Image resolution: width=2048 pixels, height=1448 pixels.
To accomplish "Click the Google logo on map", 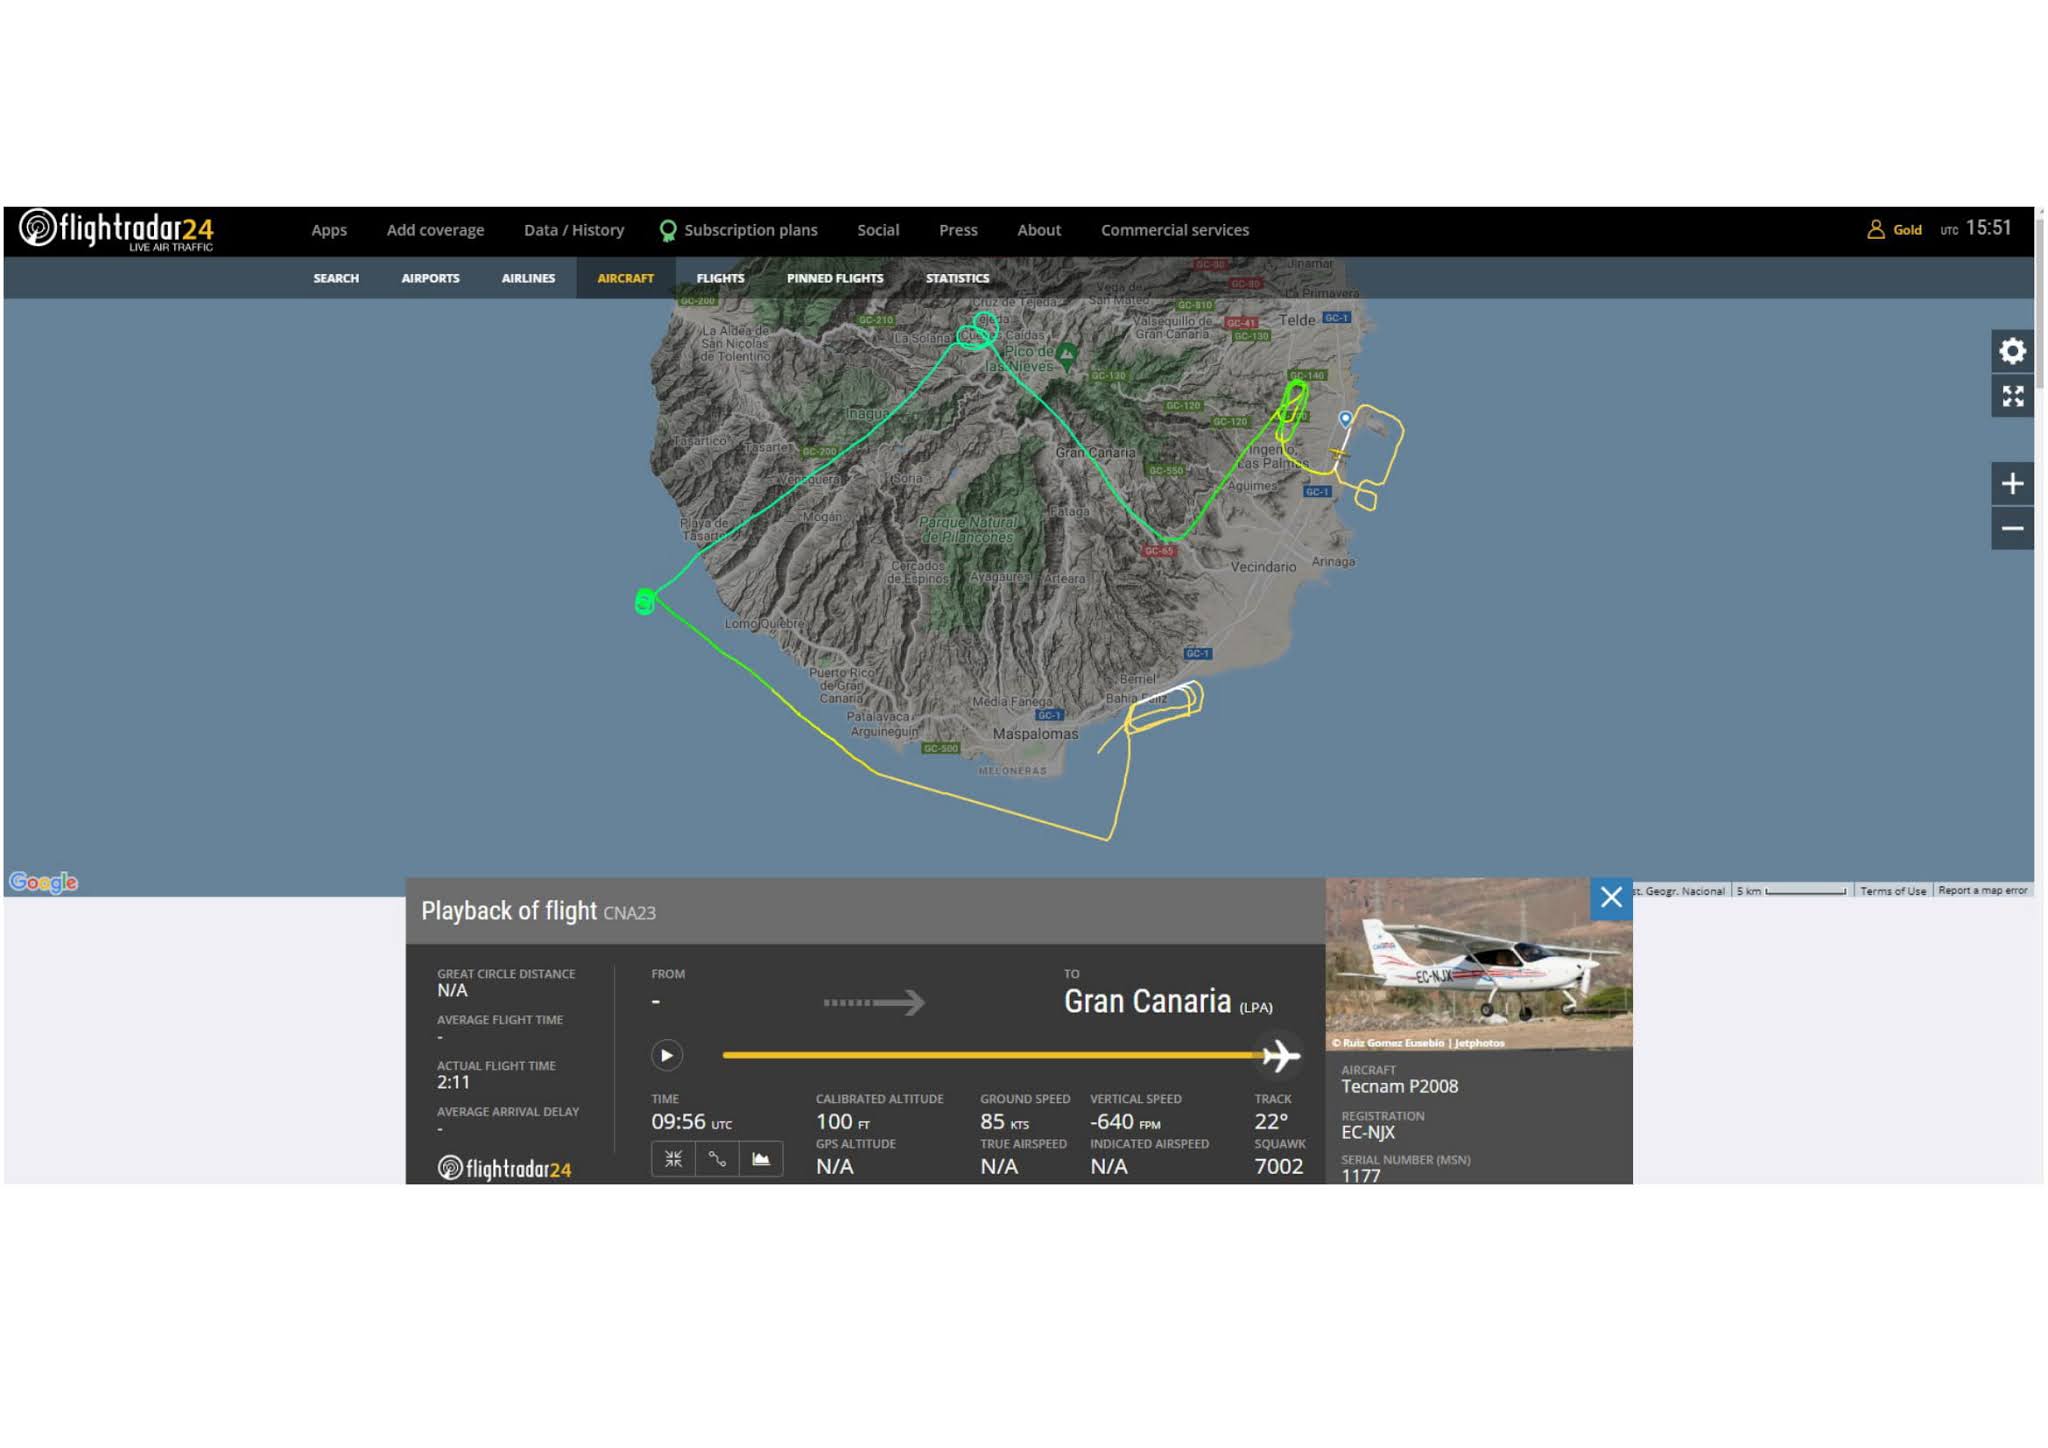I will click(43, 882).
